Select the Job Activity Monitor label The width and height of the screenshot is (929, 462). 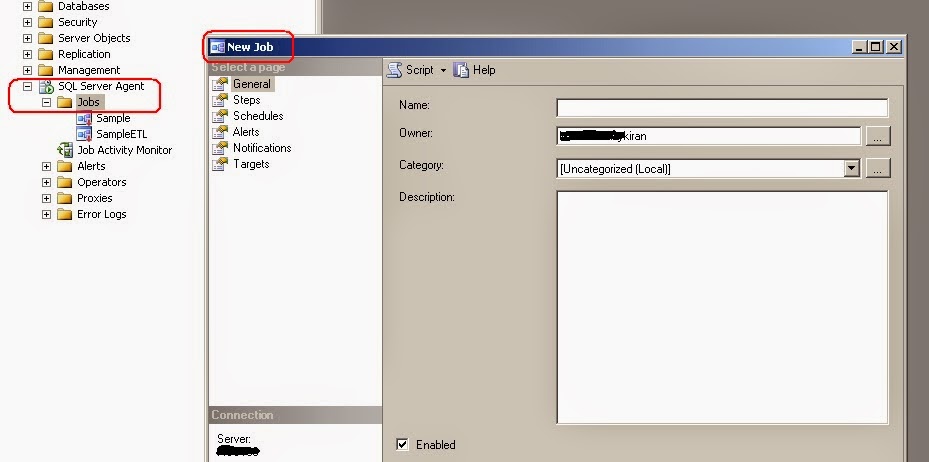(124, 150)
